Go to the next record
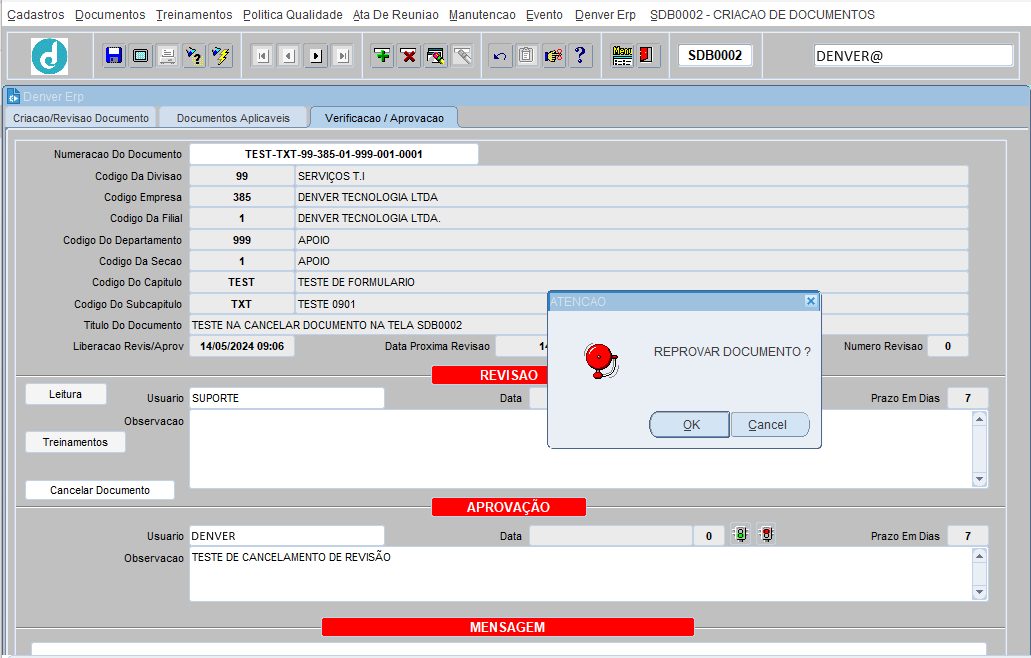Image resolution: width=1031 pixels, height=658 pixels. (316, 56)
